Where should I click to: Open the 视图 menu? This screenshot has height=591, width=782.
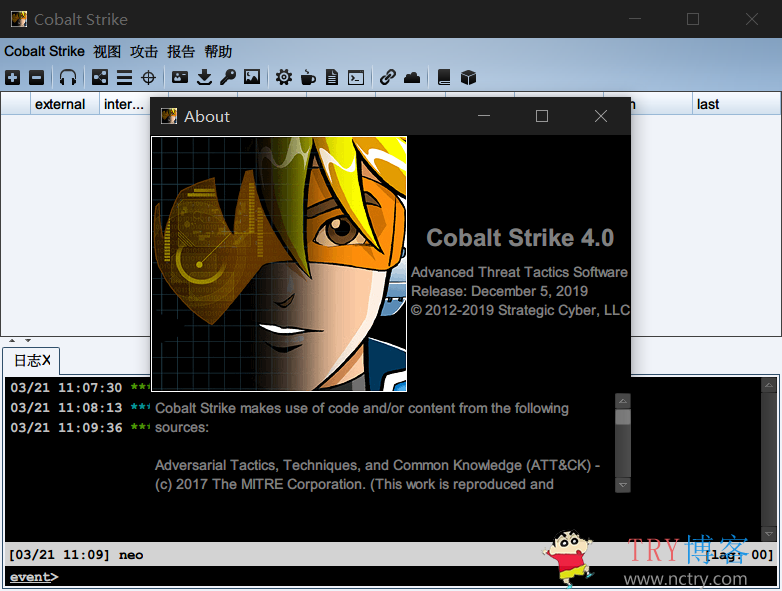click(x=107, y=51)
